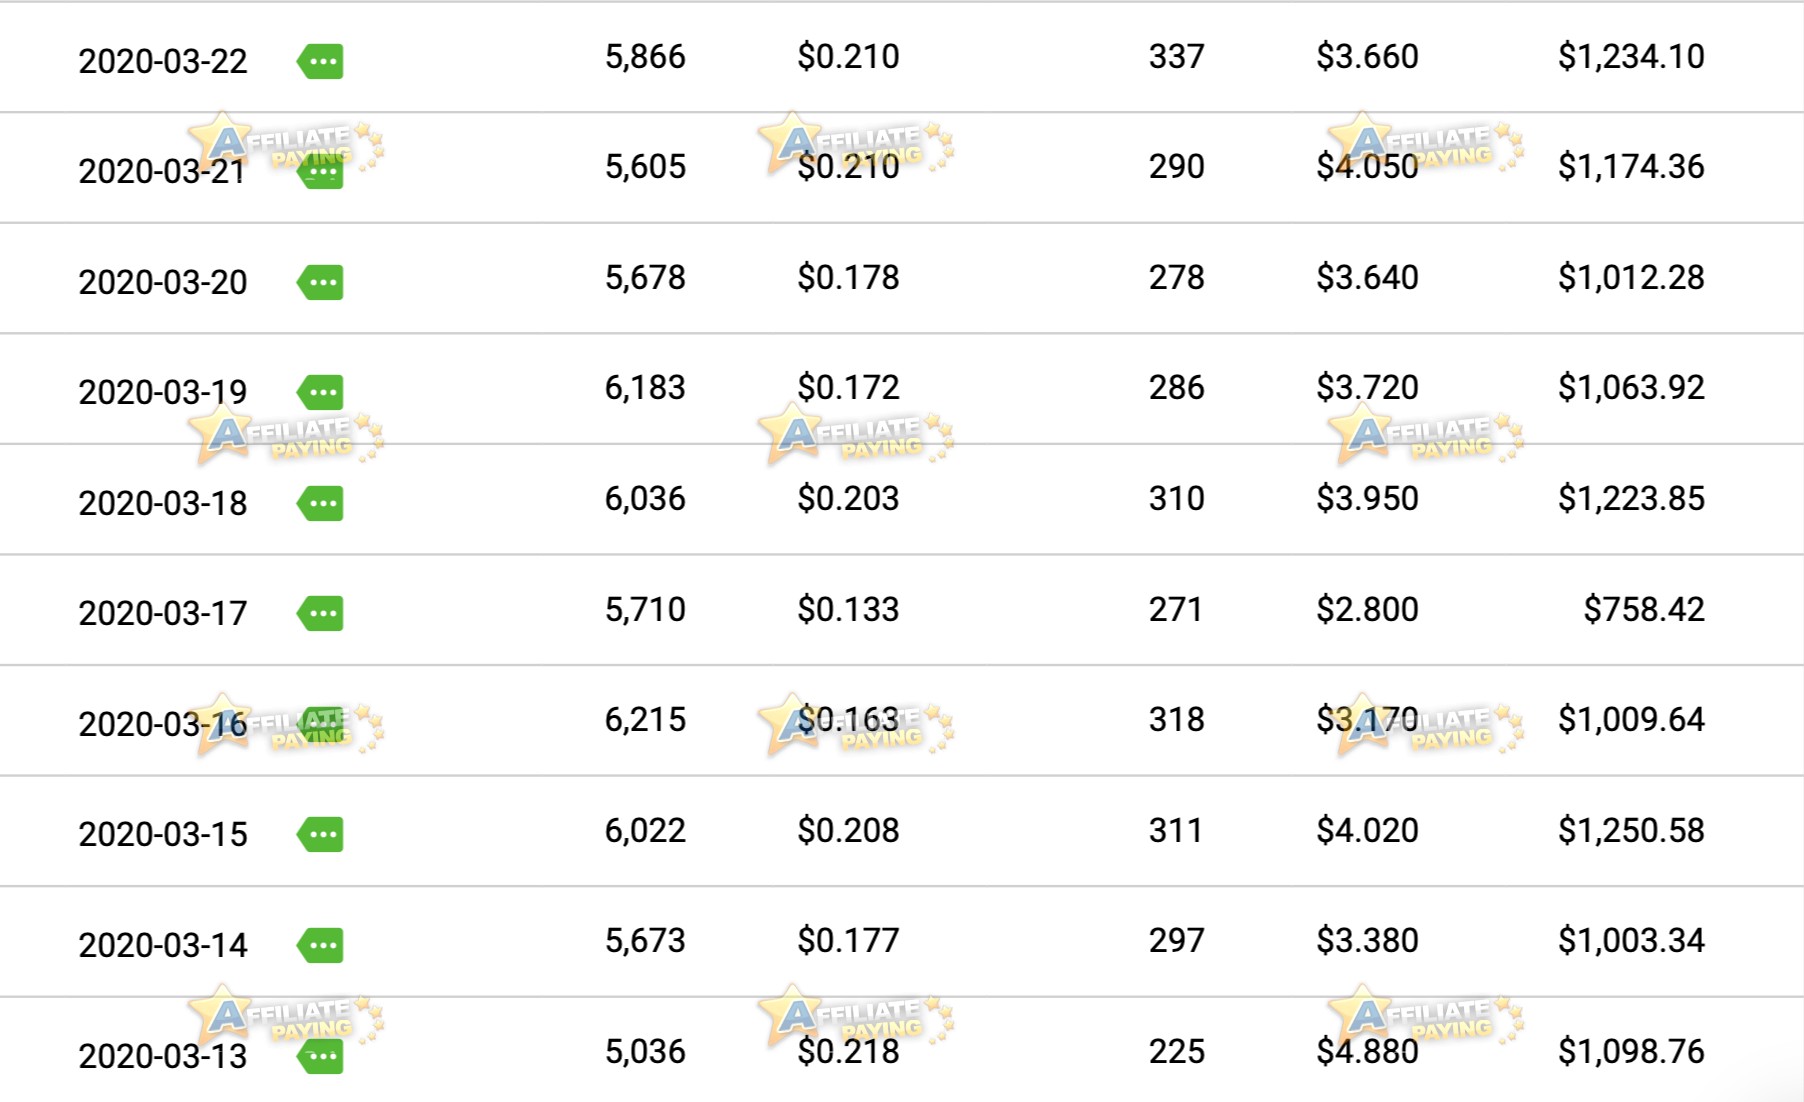This screenshot has width=1804, height=1102.
Task: Open the green tag icon for 2020-03-15
Action: coord(321,834)
